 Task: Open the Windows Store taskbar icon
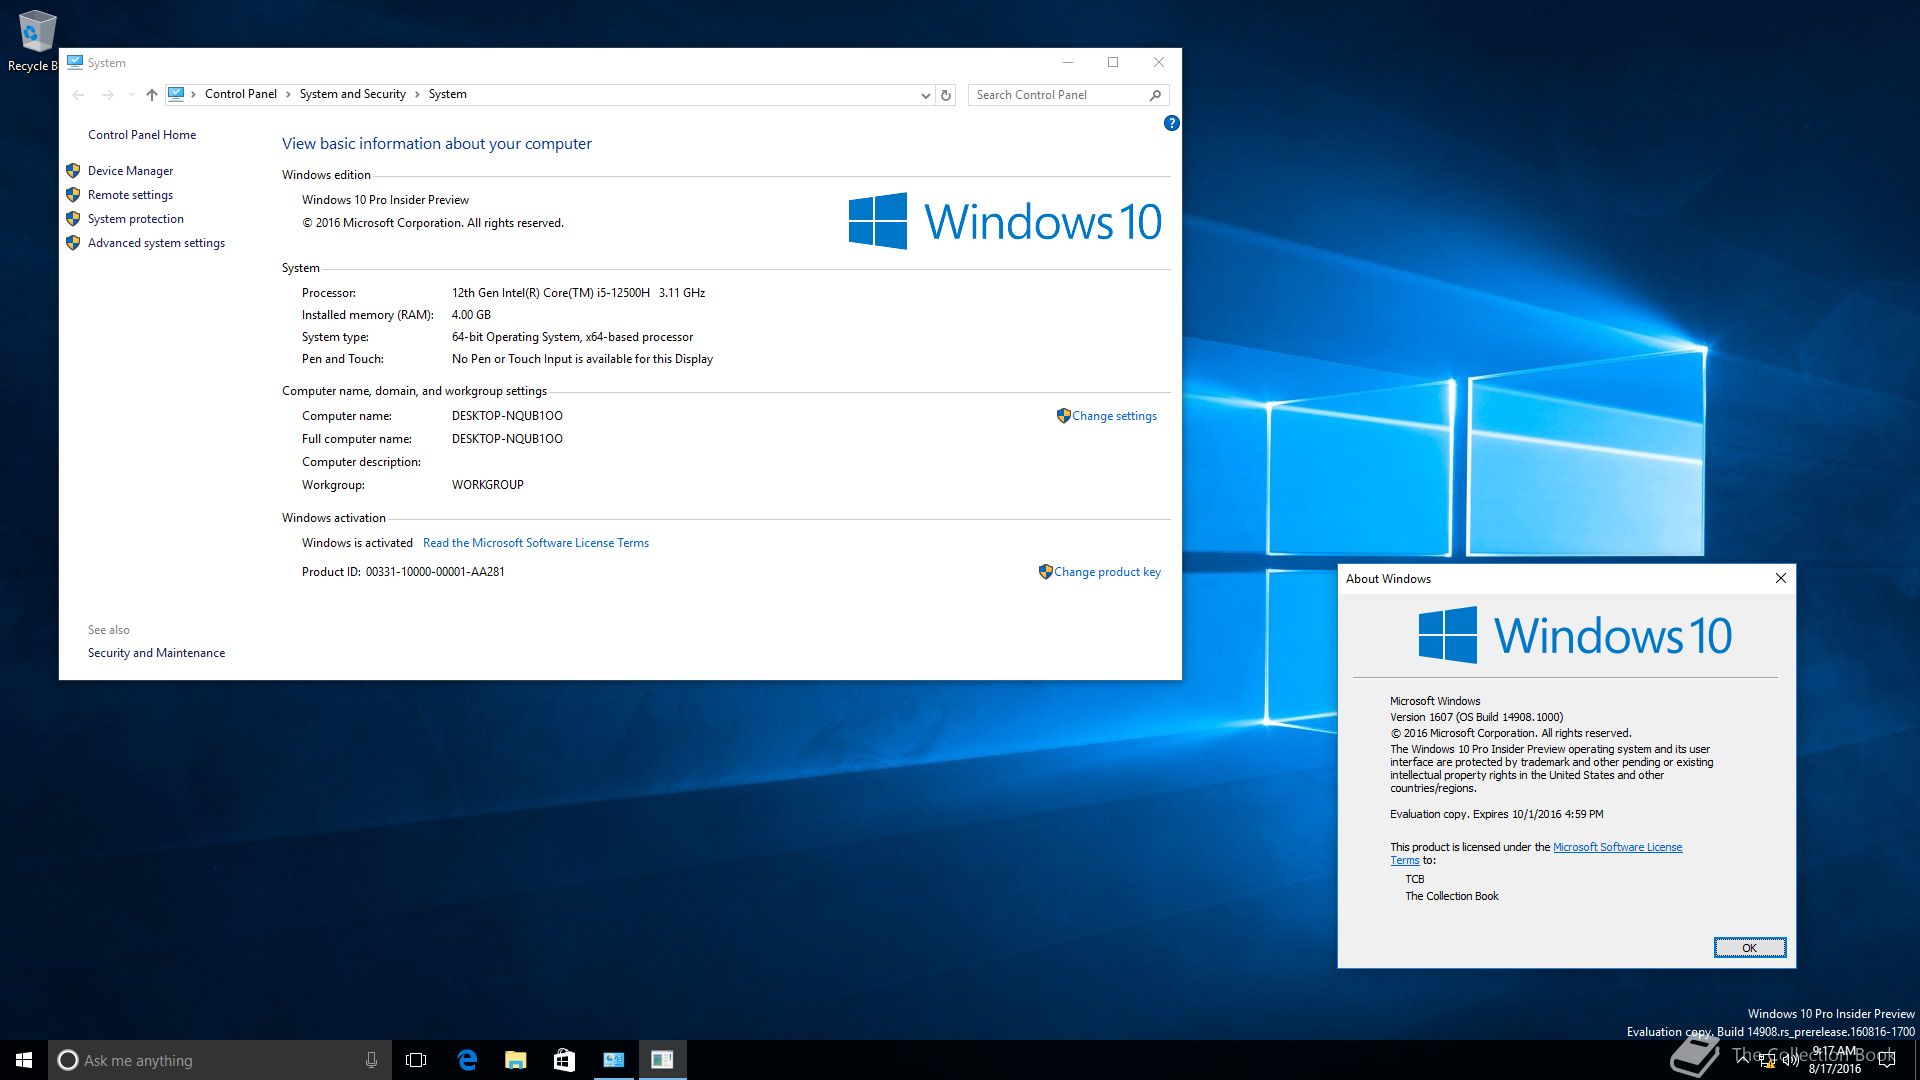(564, 1060)
